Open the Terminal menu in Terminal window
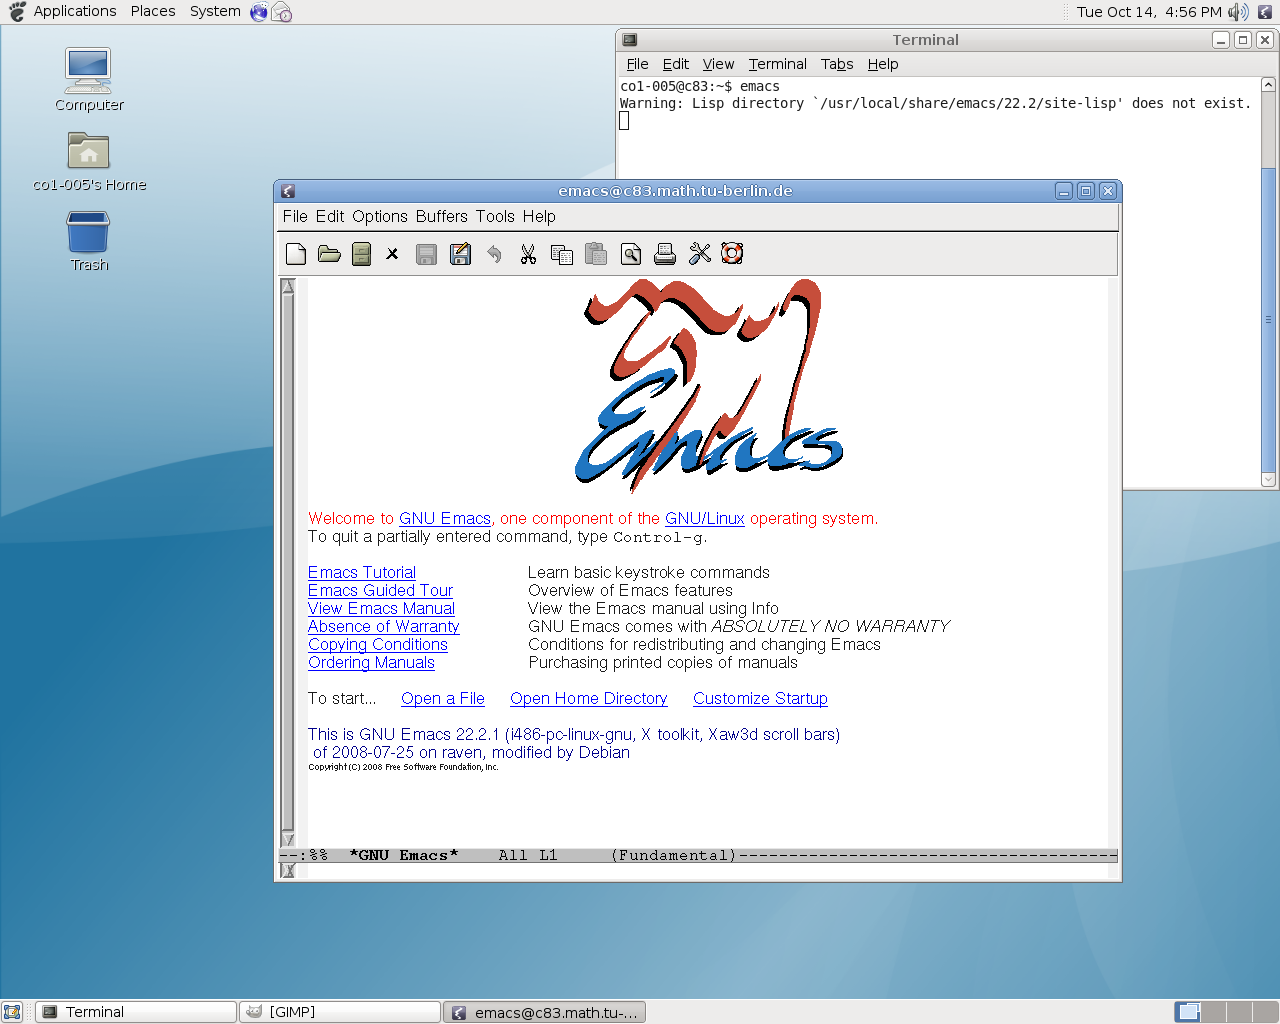This screenshot has width=1280, height=1024. pos(778,64)
